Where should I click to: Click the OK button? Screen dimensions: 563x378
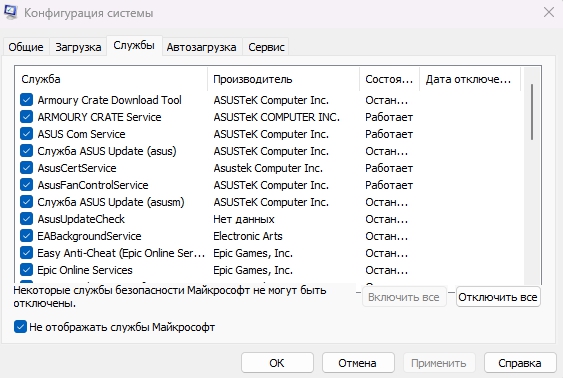click(x=277, y=363)
